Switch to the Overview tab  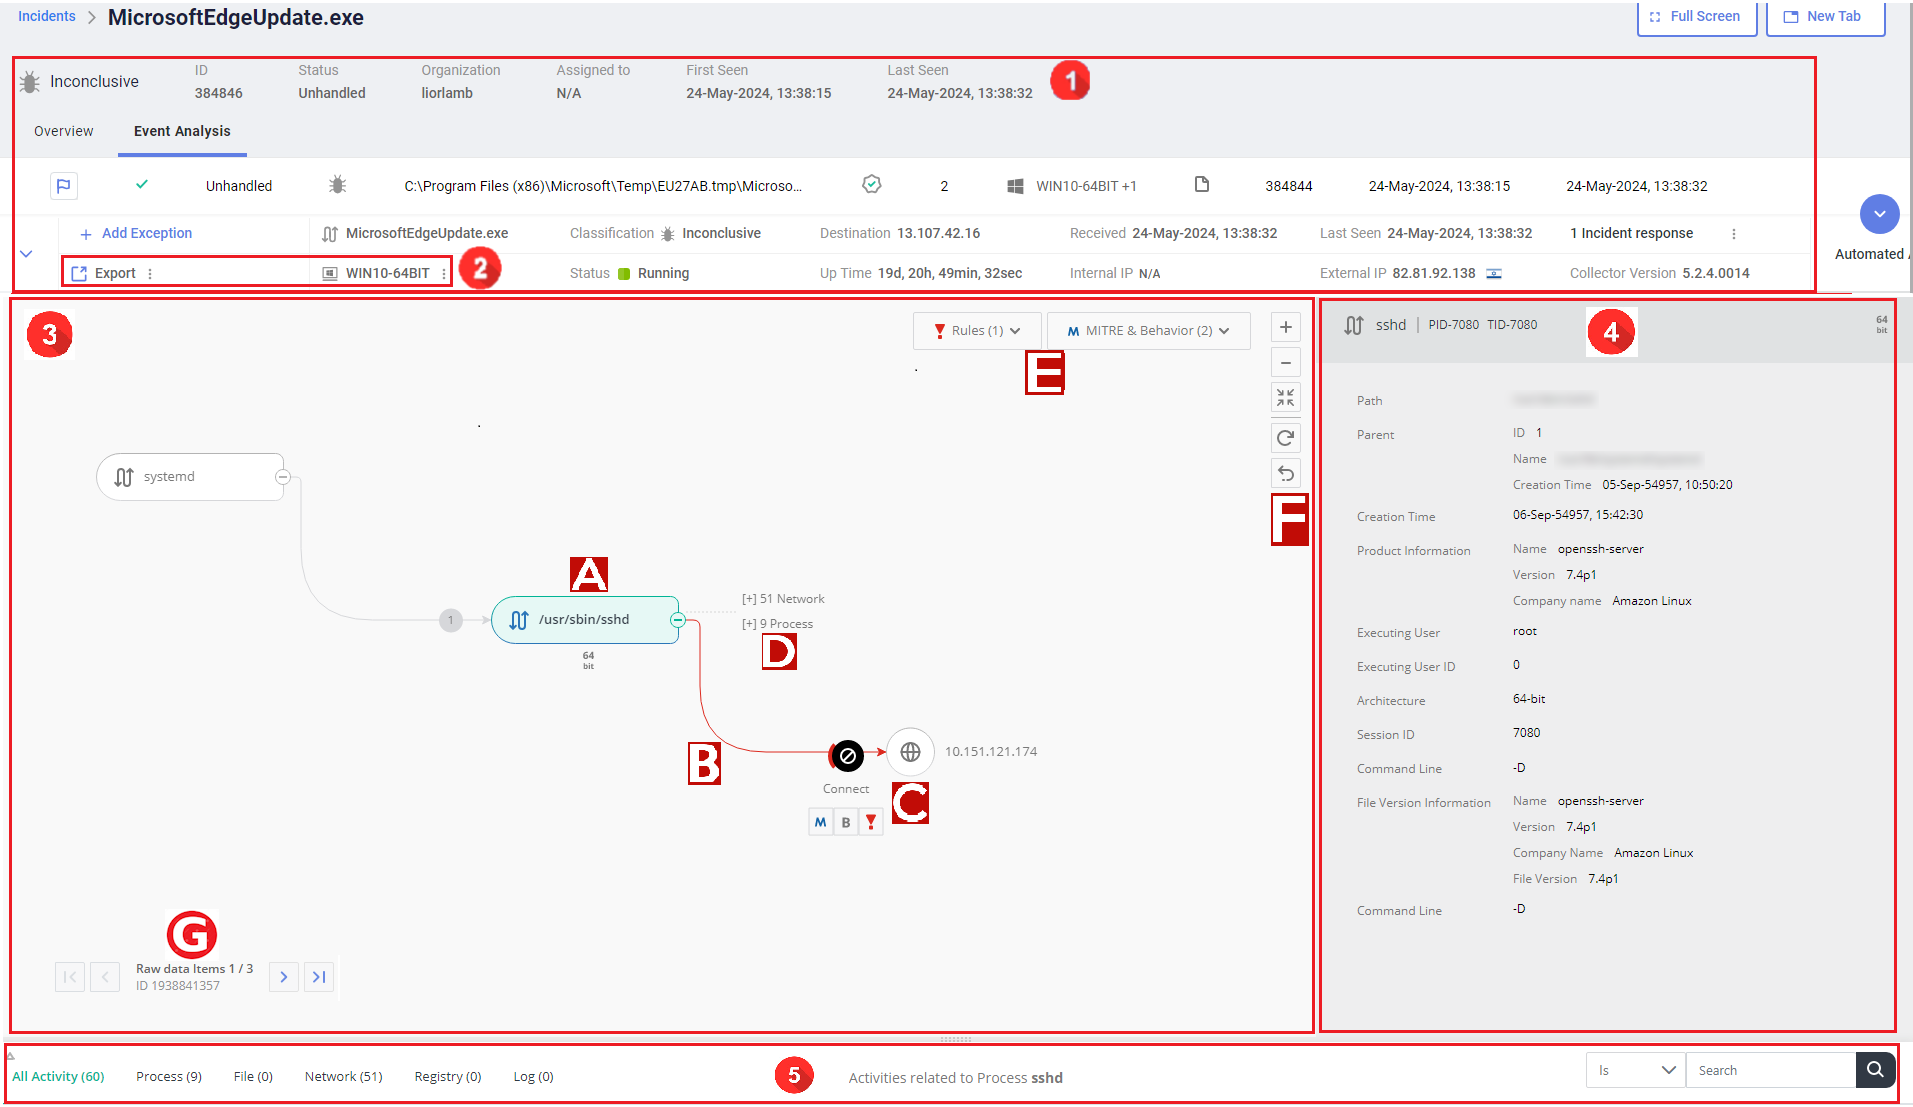63,131
